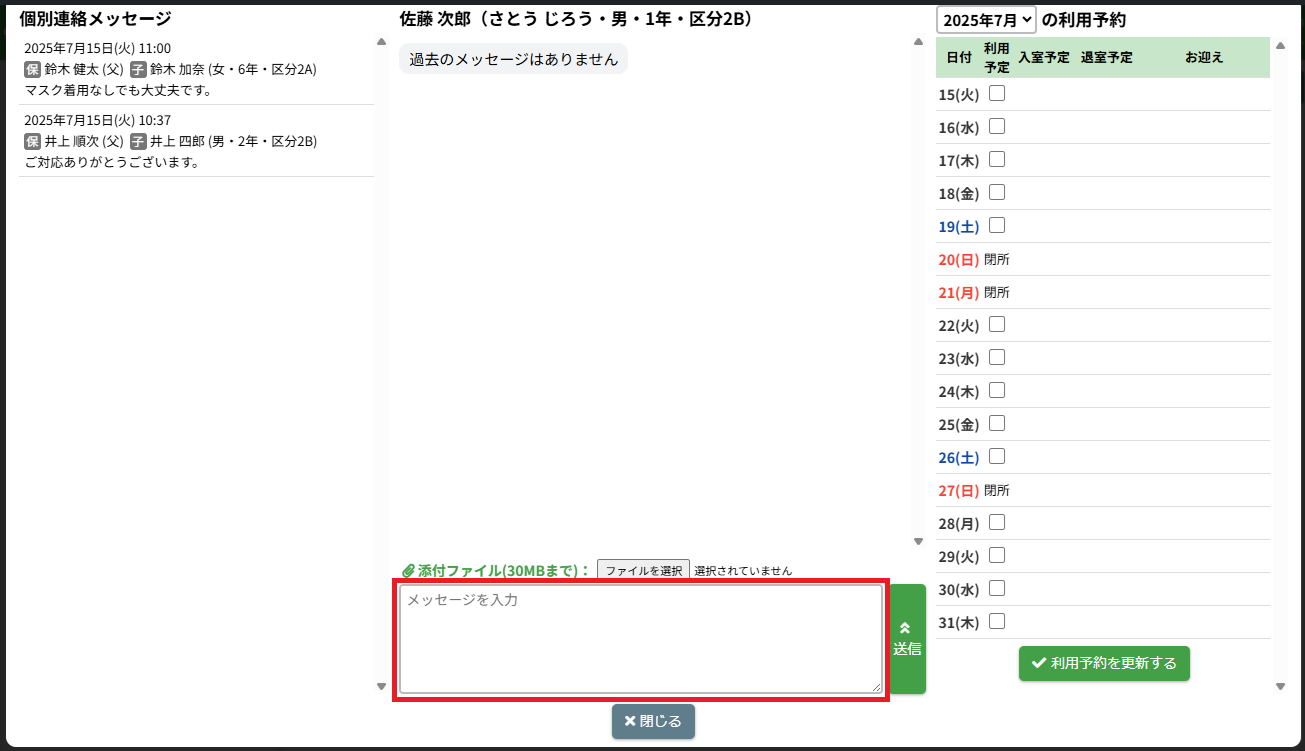Screen dimensions: 1305x751
Task: Click the guardian badge beside 井上 順次
Action: pos(32,142)
